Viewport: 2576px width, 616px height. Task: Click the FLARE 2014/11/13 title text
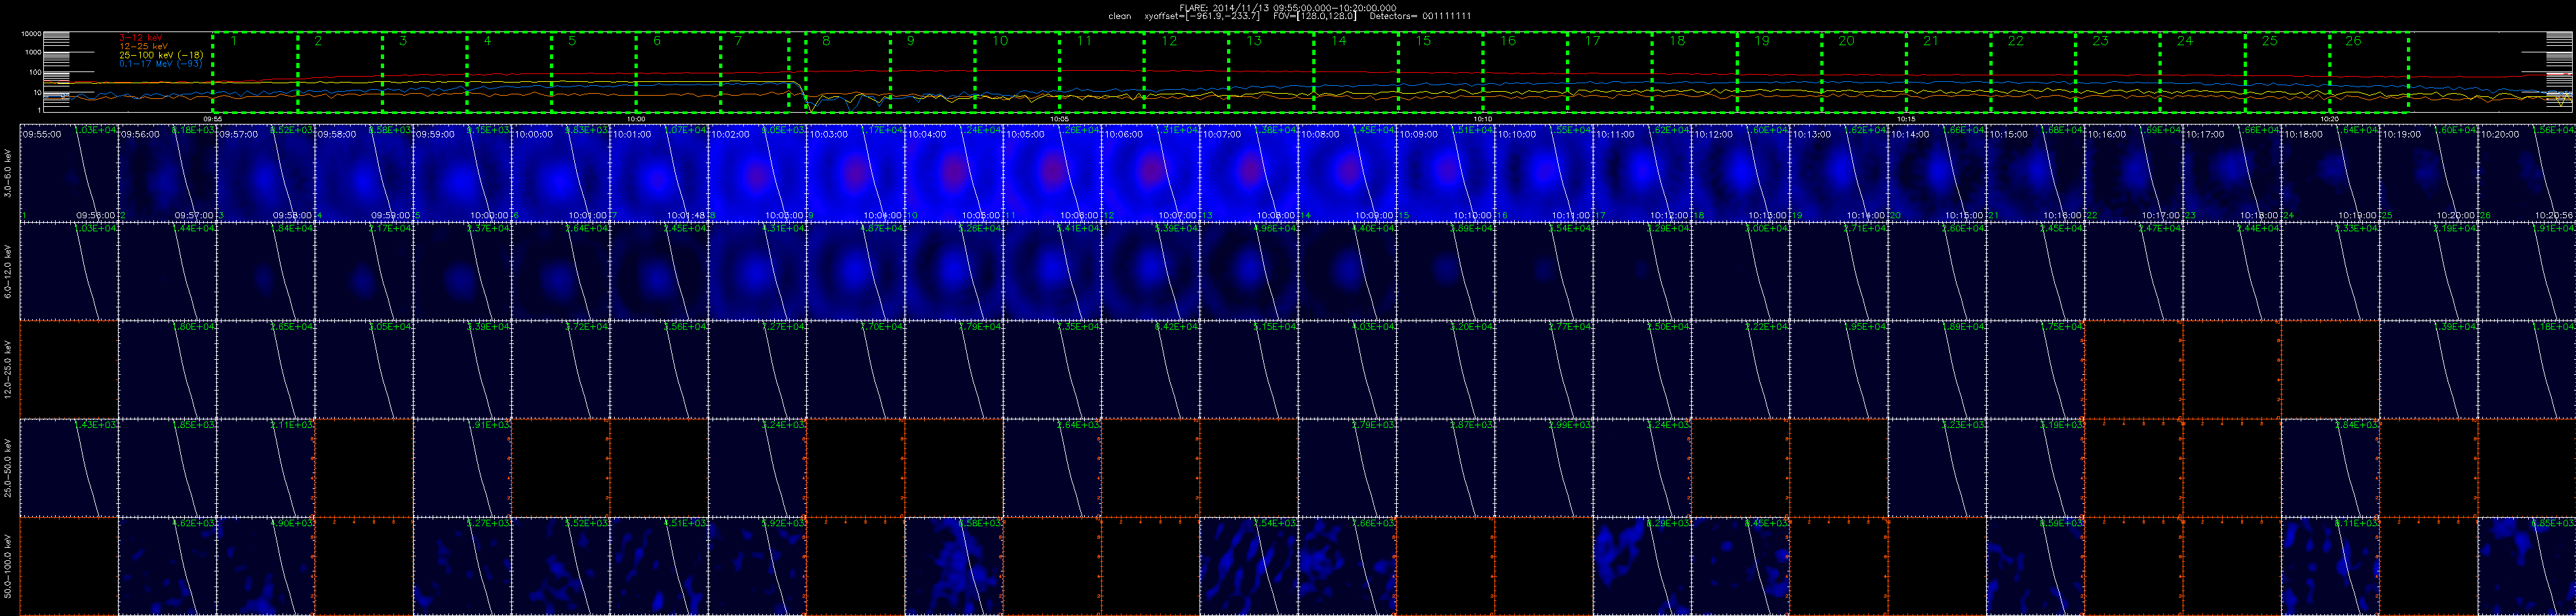pyautogui.click(x=1288, y=7)
